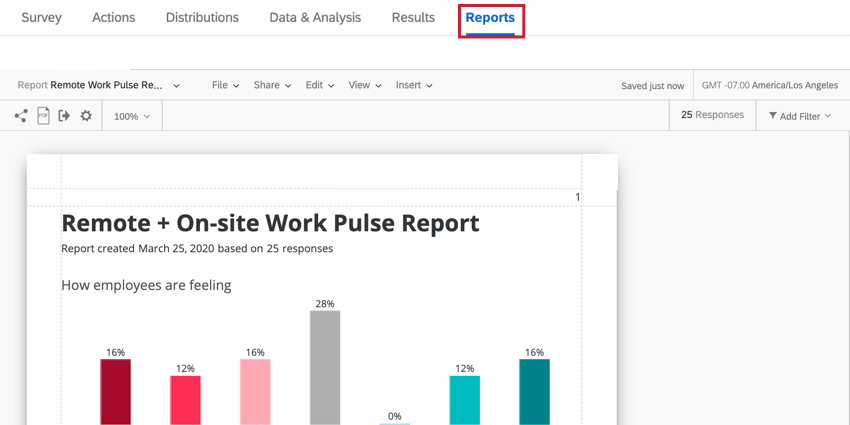Expand the report name dropdown

click(176, 86)
